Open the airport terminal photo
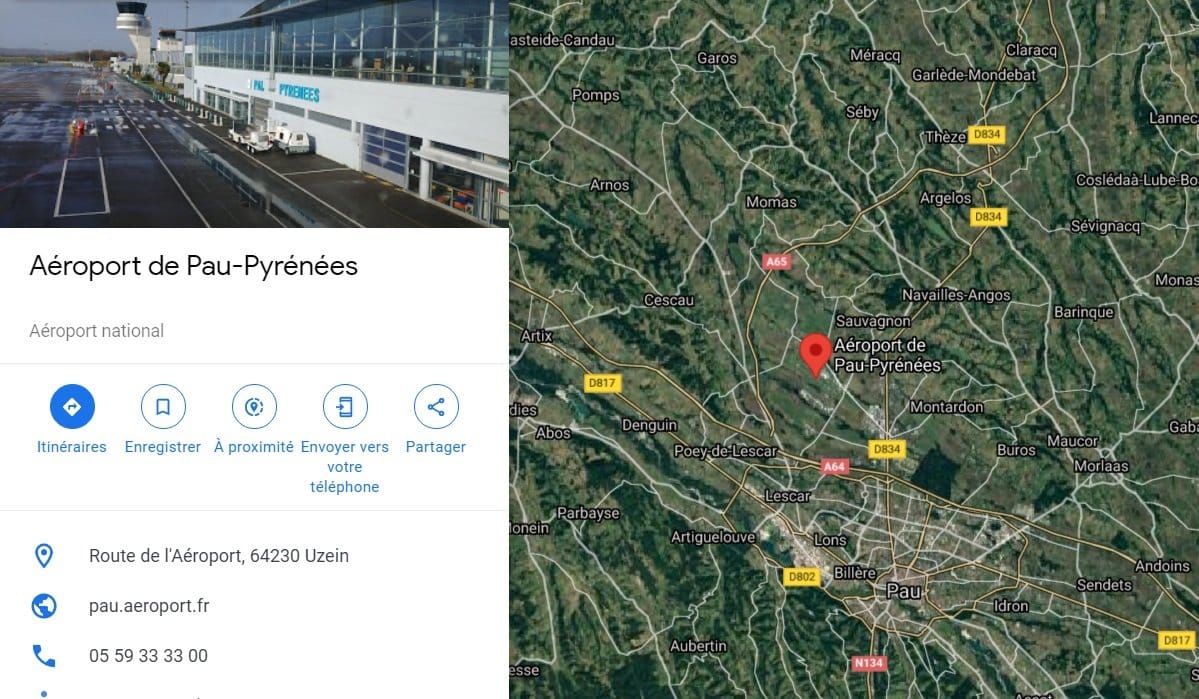This screenshot has width=1199, height=699. [254, 113]
